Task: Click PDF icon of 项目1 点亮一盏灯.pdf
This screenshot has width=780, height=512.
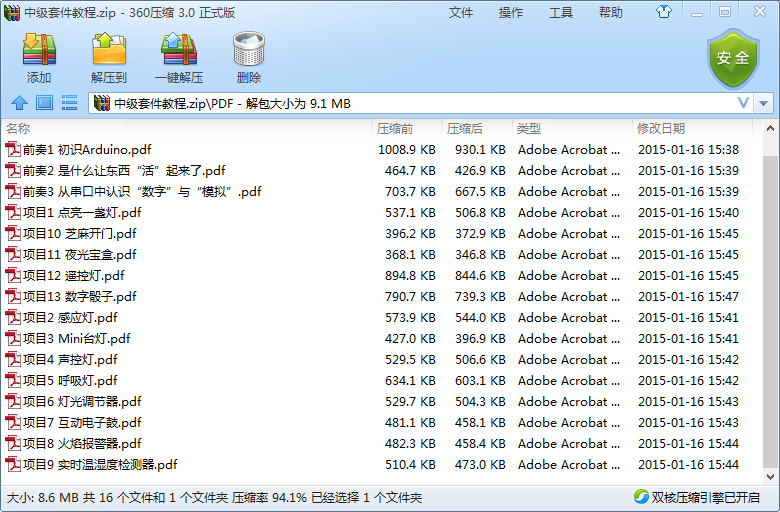Action: pos(13,212)
